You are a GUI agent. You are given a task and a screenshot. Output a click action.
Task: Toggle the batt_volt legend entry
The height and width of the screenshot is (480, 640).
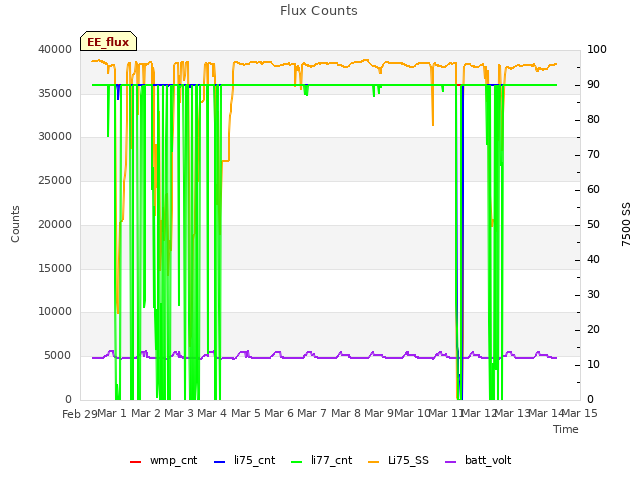[478, 460]
